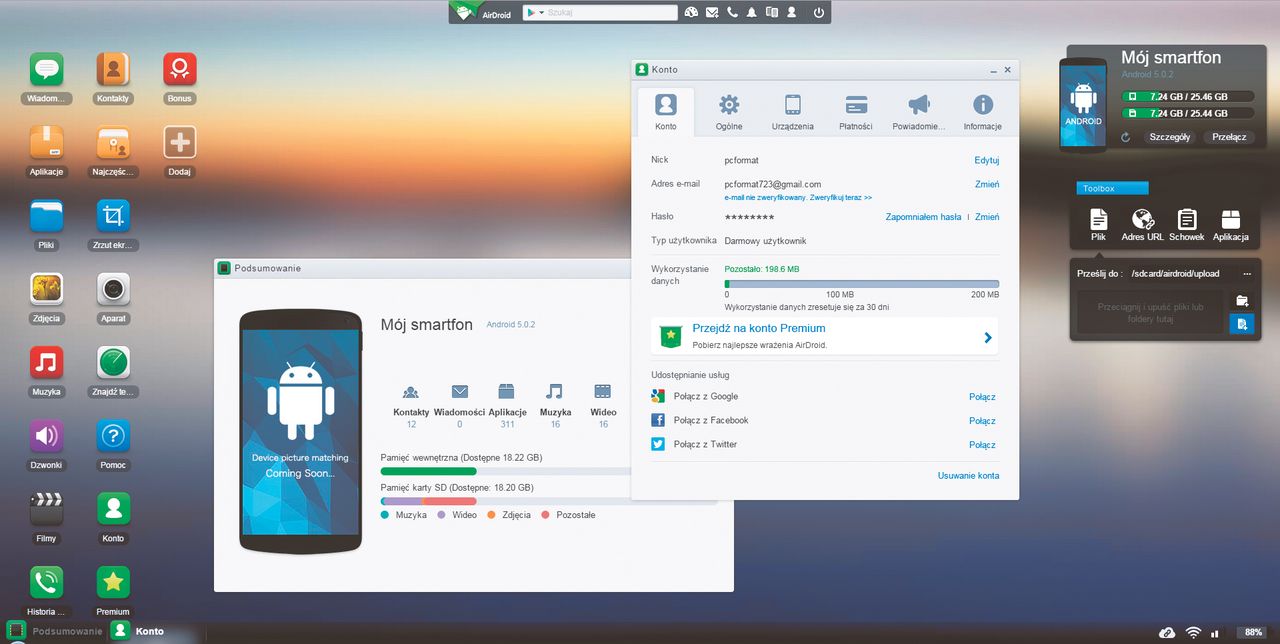Switch to the Ogólne settings tab
Image resolution: width=1280 pixels, height=644 pixels.
(729, 111)
